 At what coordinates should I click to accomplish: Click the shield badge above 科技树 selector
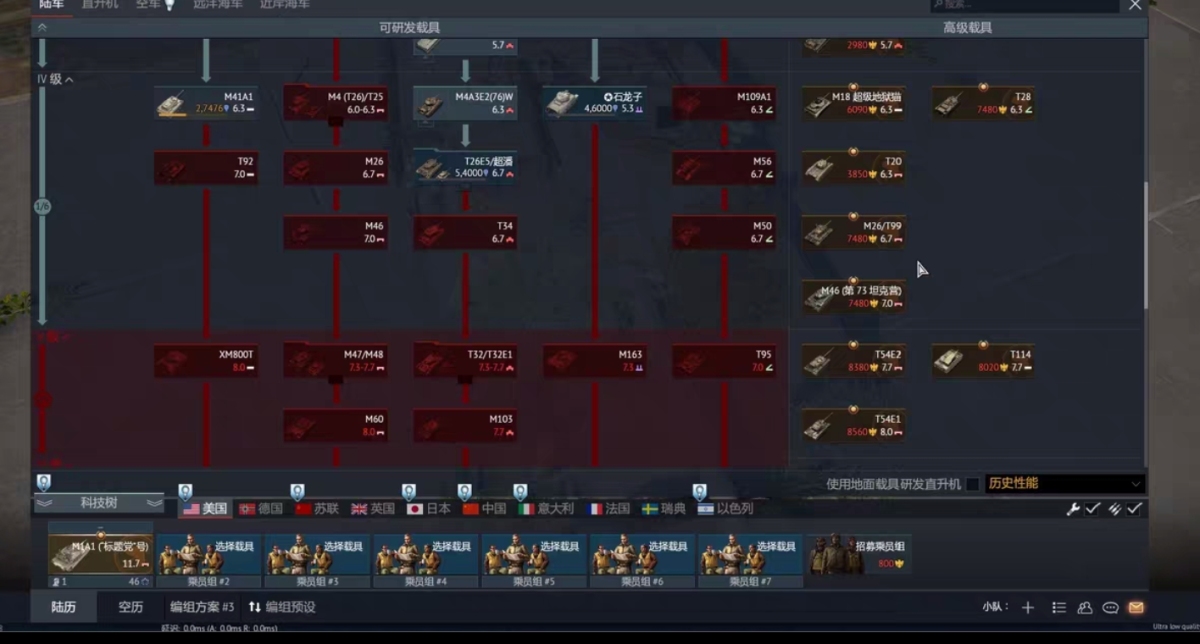click(x=43, y=482)
